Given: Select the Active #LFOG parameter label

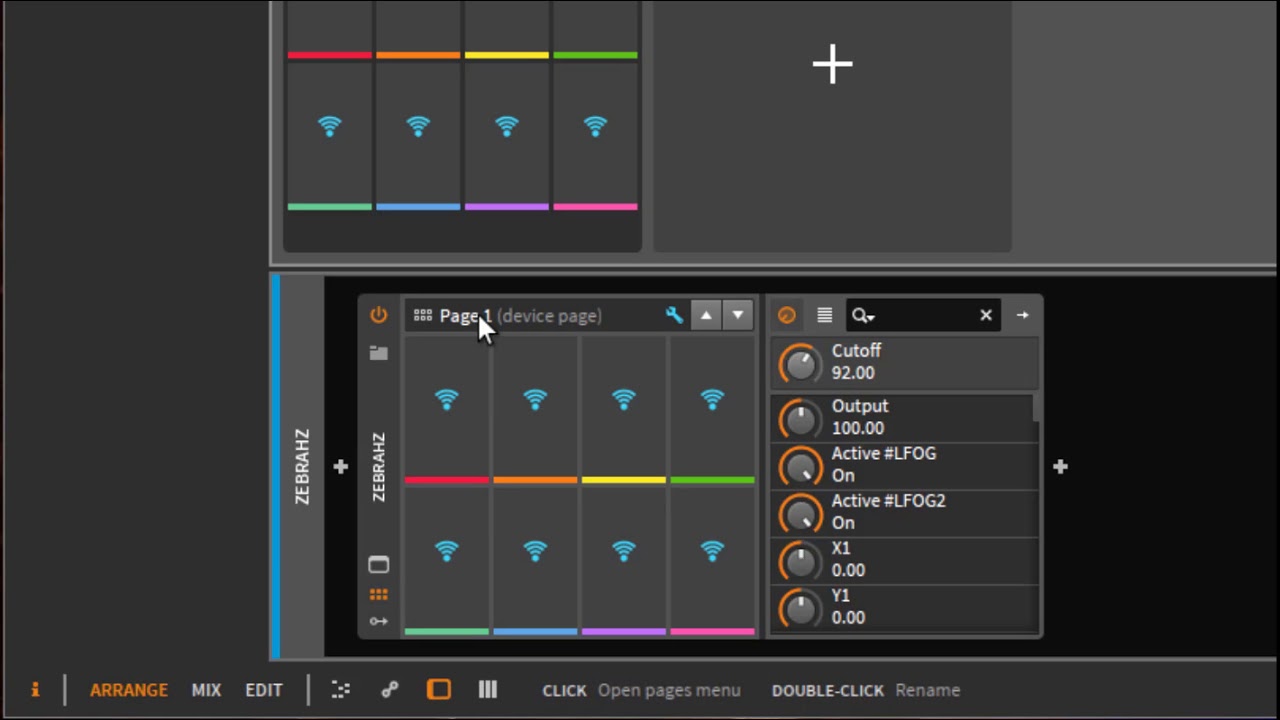Looking at the screenshot, I should click(x=884, y=453).
